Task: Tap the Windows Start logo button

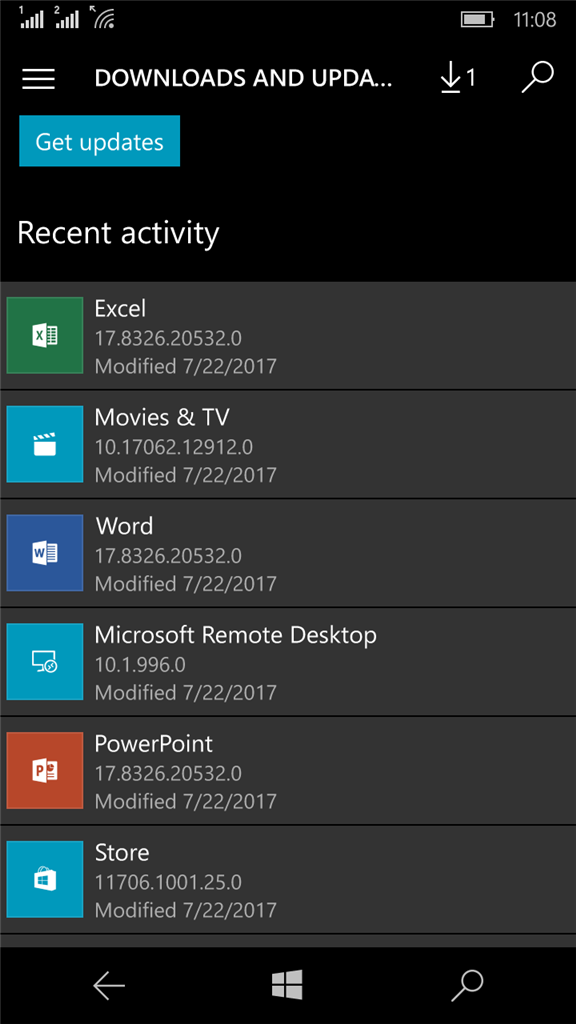Action: 287,984
